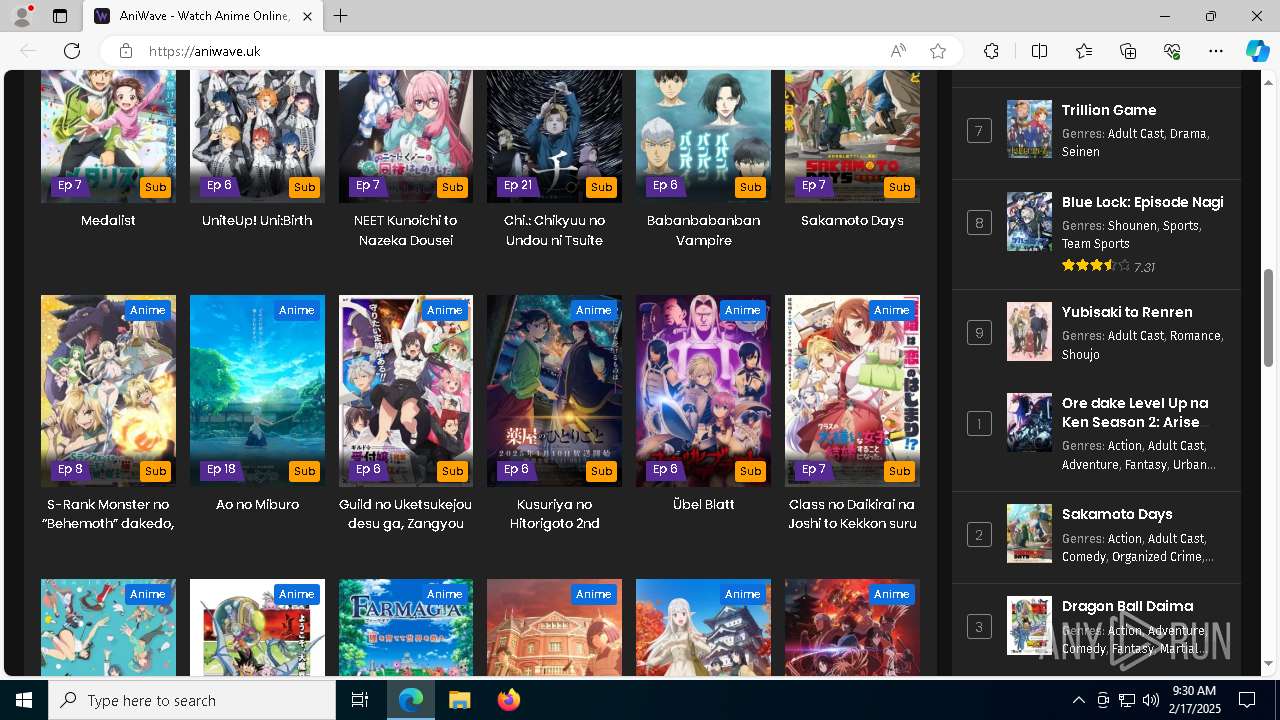Open Kusuriya no Hitorigoto 2nd poster
Screen dimensions: 1280x720
554,391
